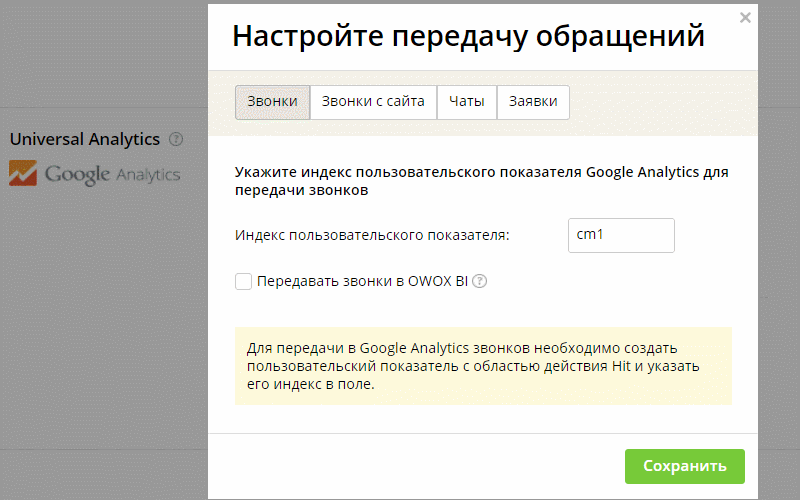Go to the Заявки tab

[x=533, y=102]
